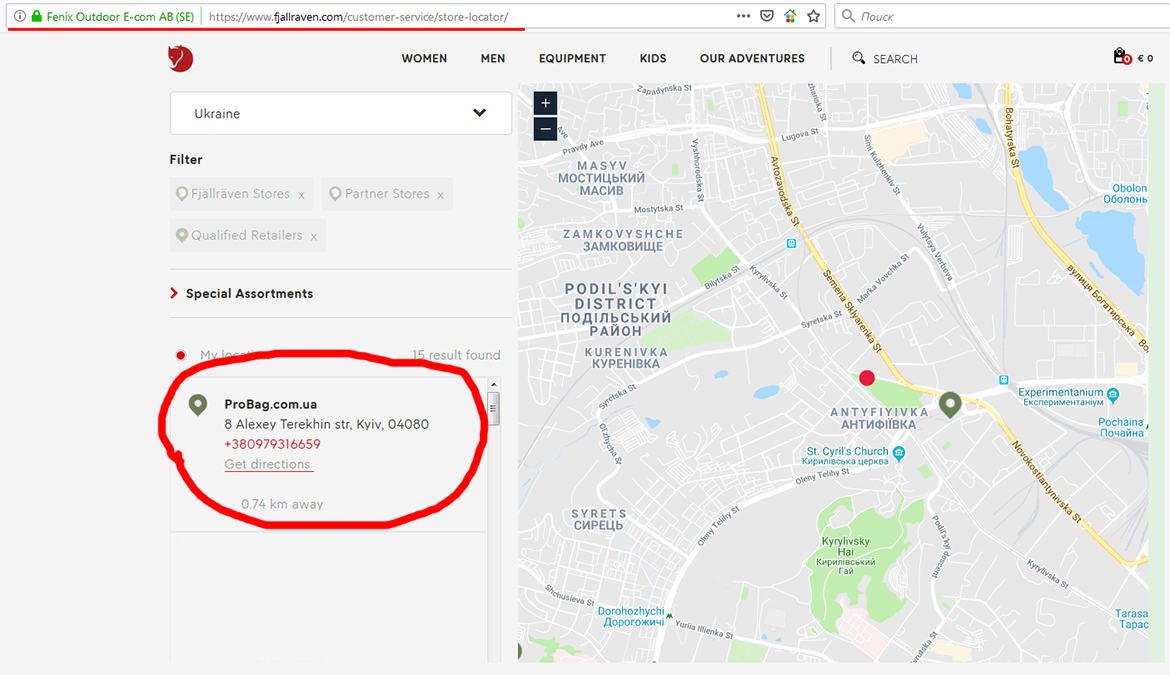Bookmark this page with star icon
Screen dimensions: 1170x675
[x=813, y=16]
